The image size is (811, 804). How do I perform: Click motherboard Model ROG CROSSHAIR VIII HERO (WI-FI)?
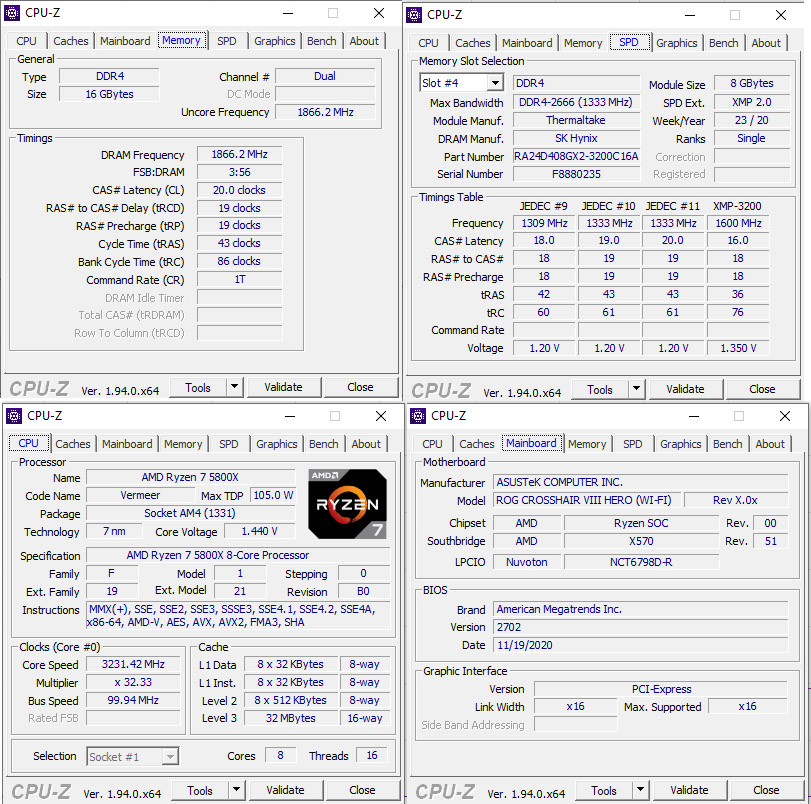pos(587,500)
